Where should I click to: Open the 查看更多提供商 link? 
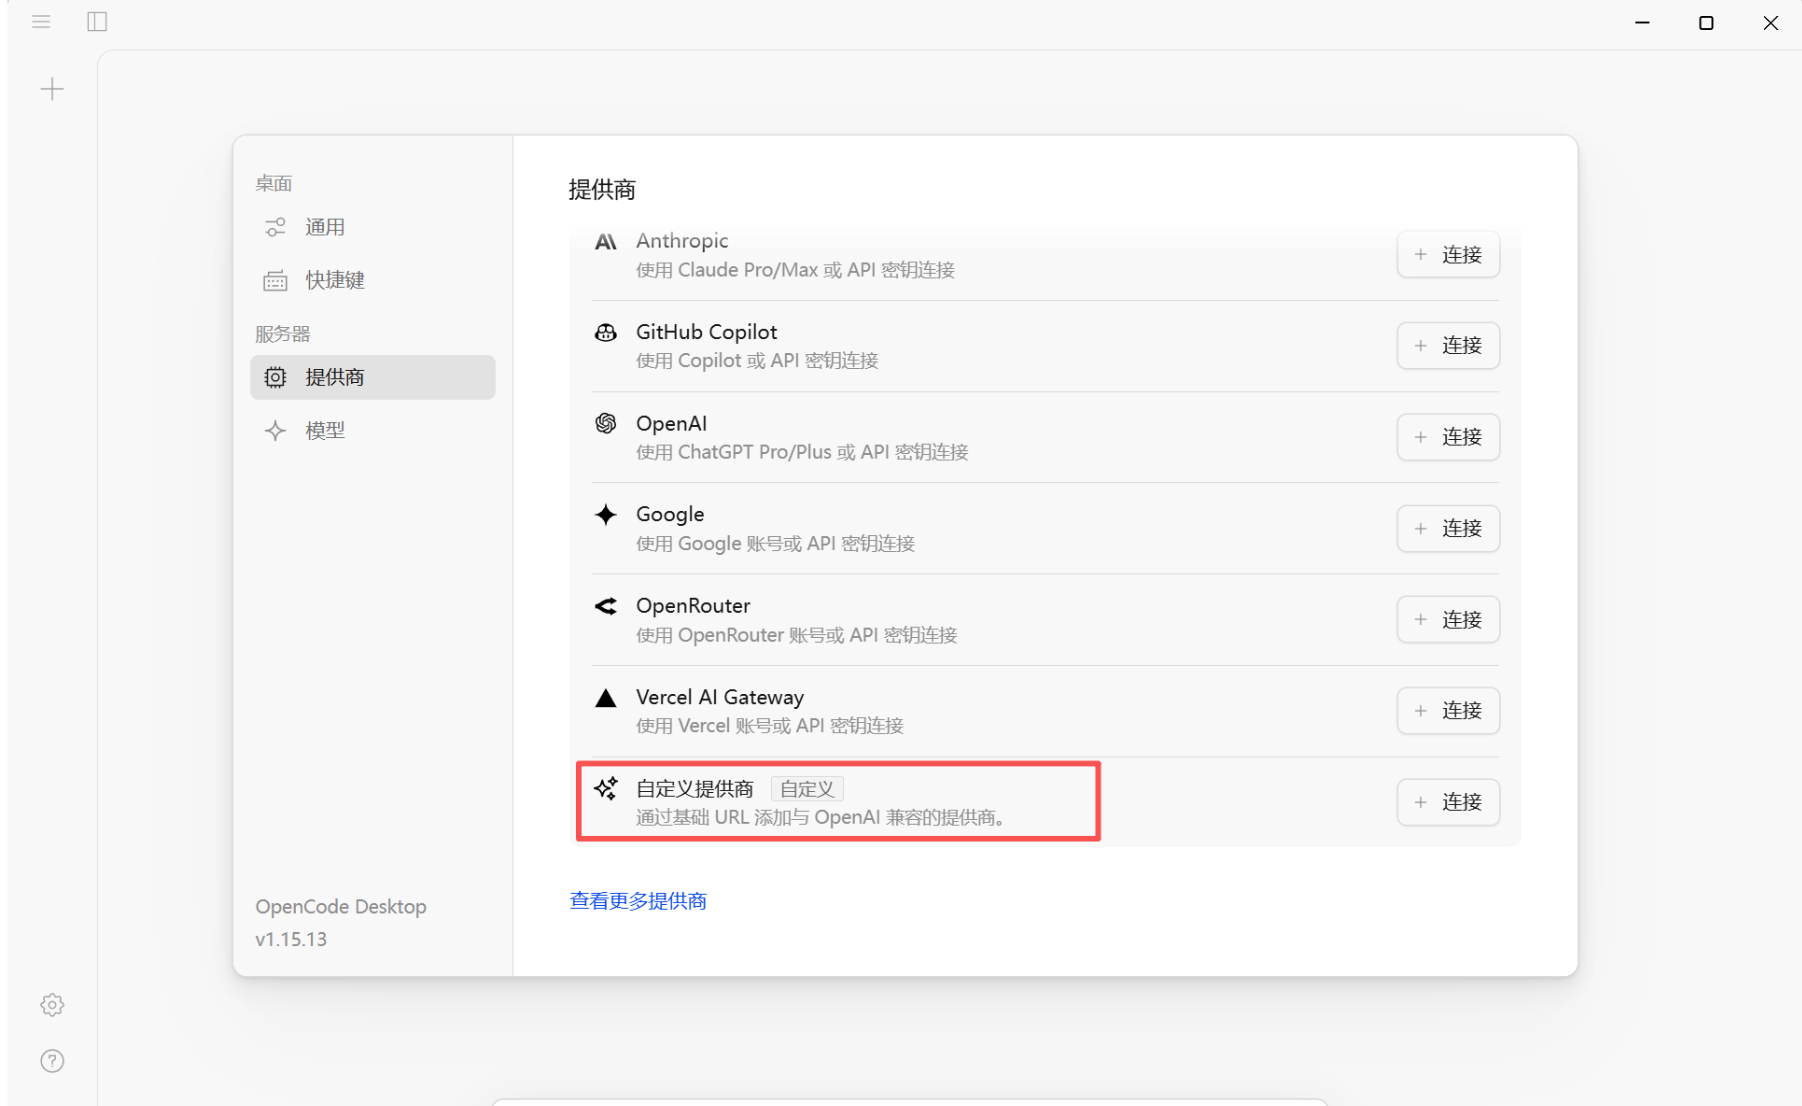638,901
